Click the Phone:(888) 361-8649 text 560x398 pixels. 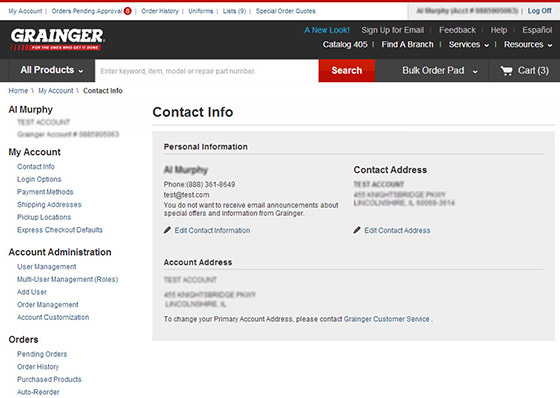click(x=199, y=184)
